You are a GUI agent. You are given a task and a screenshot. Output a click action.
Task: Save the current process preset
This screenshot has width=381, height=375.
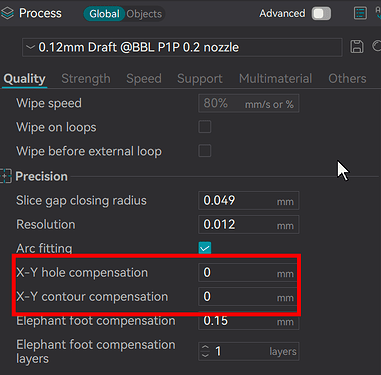[357, 47]
